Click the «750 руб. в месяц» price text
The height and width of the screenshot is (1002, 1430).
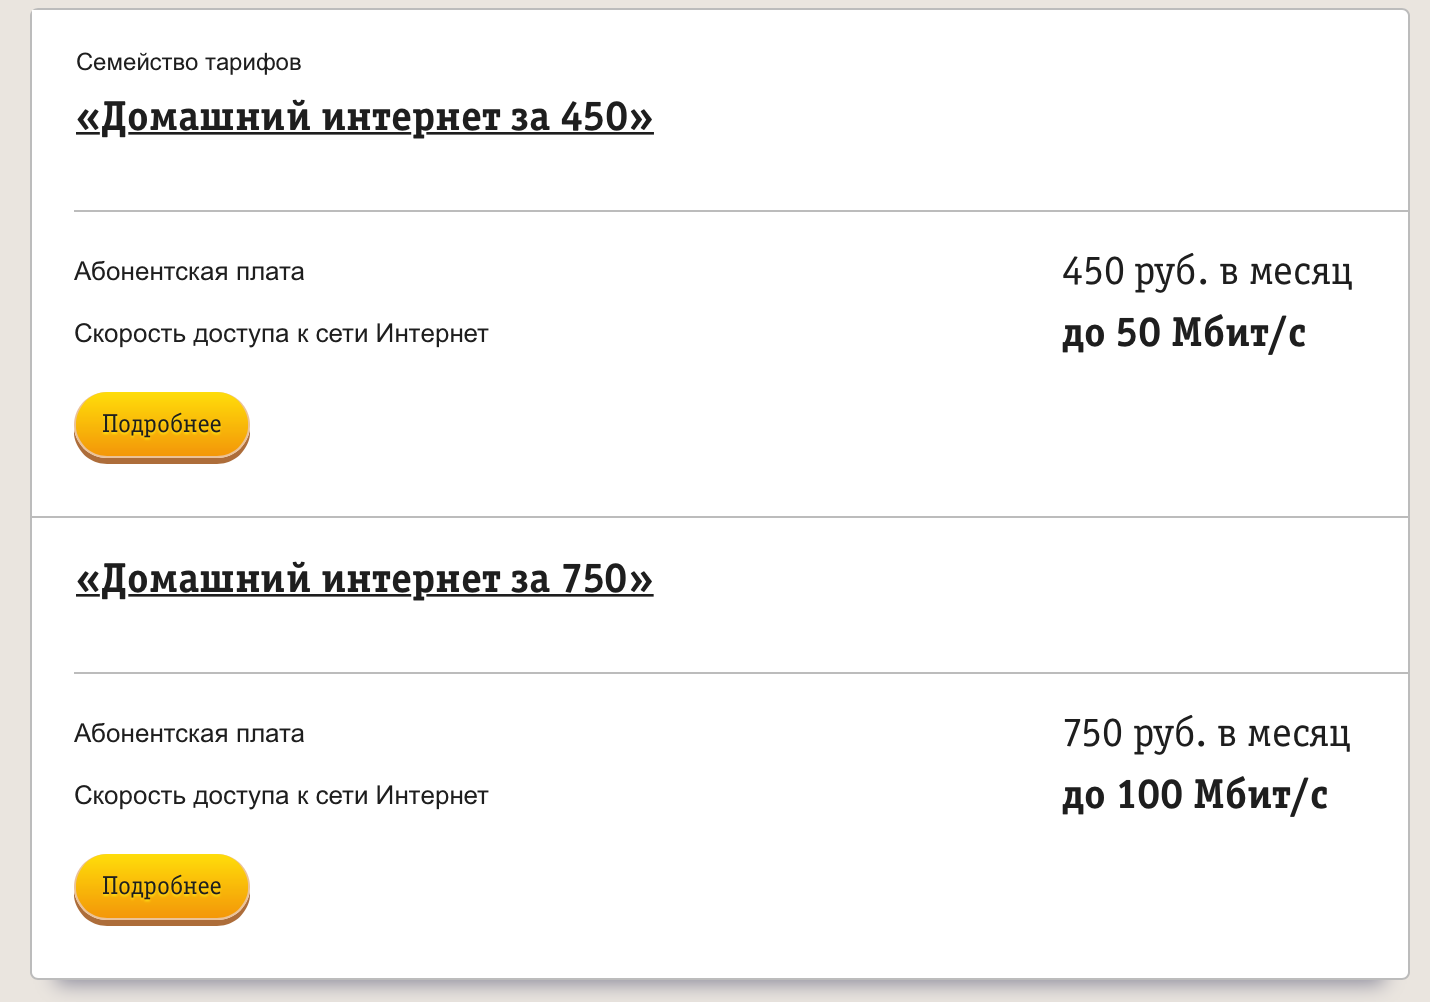(1206, 733)
